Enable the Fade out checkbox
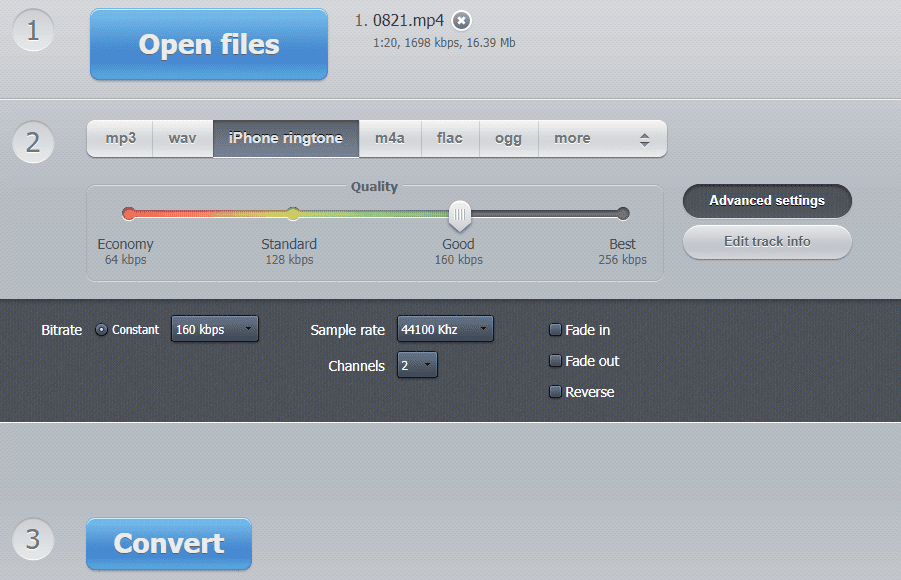 pyautogui.click(x=555, y=361)
